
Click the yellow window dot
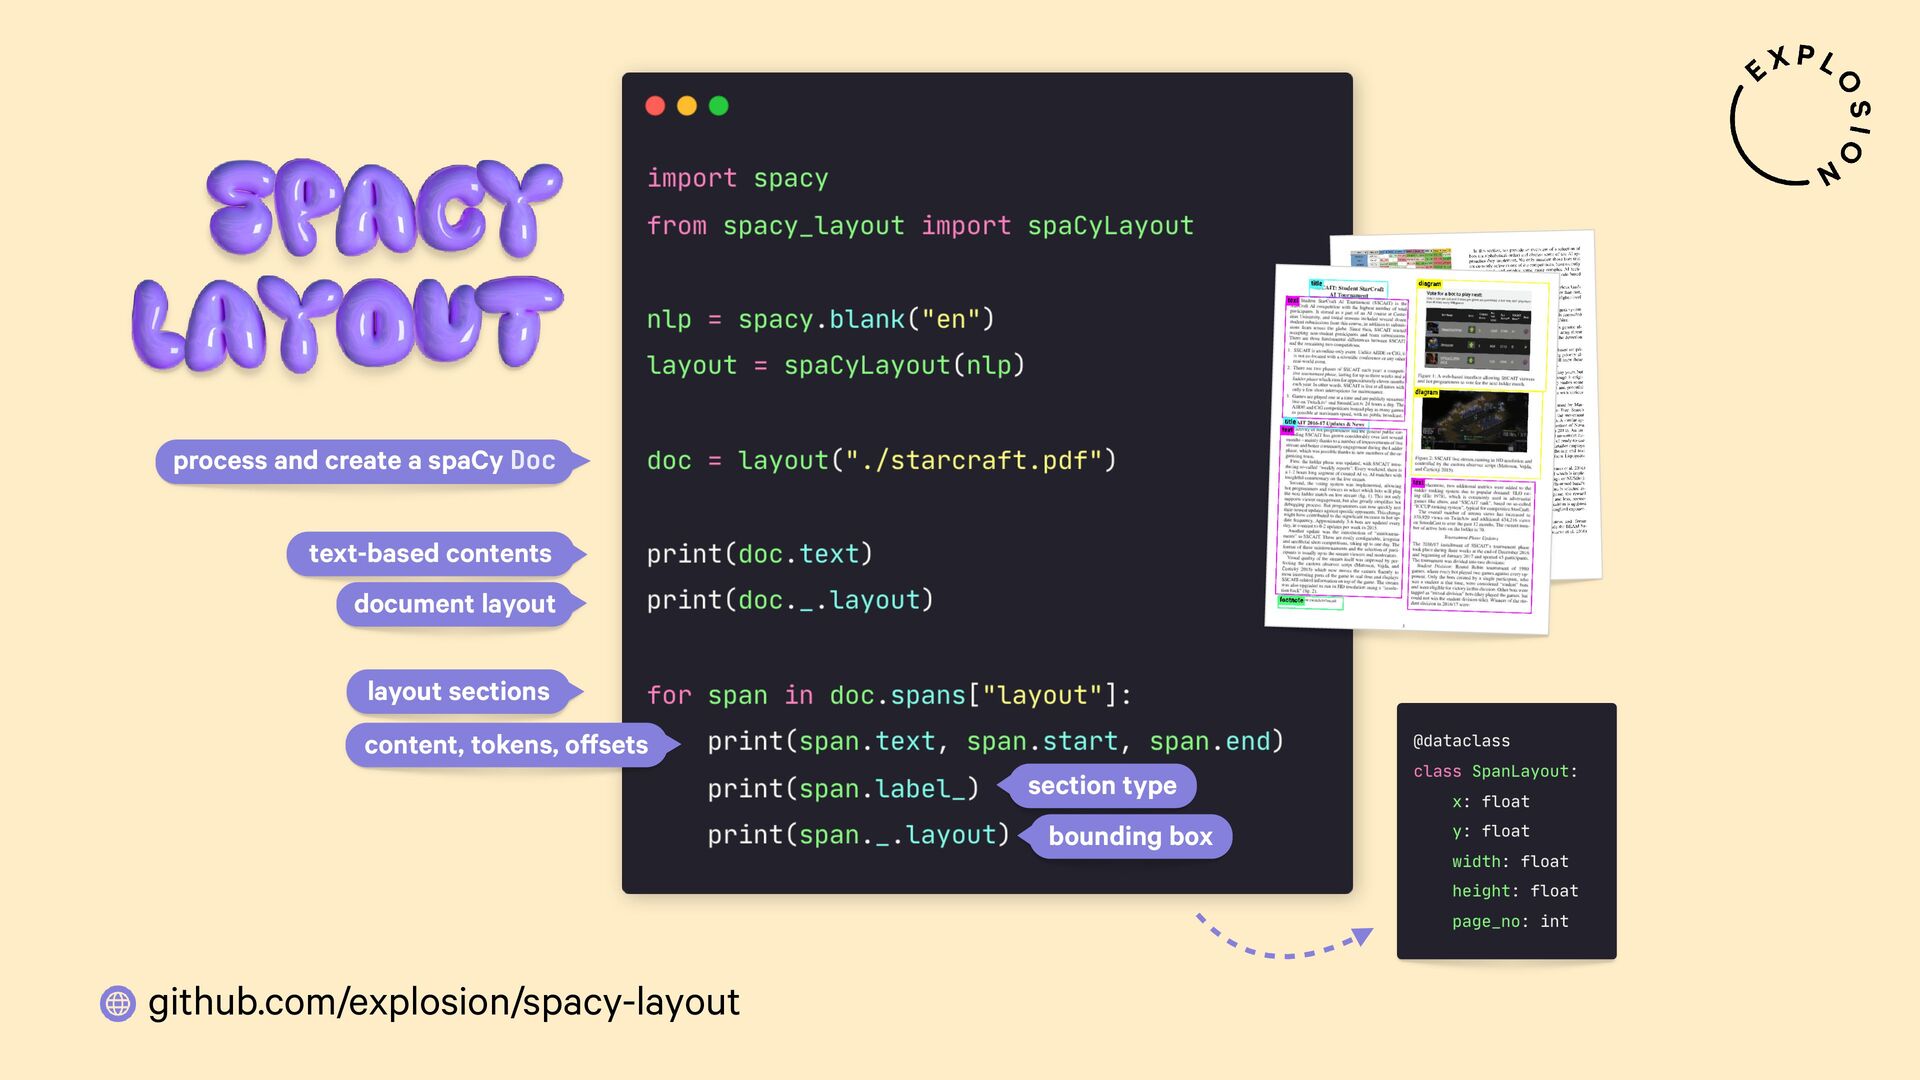687,106
